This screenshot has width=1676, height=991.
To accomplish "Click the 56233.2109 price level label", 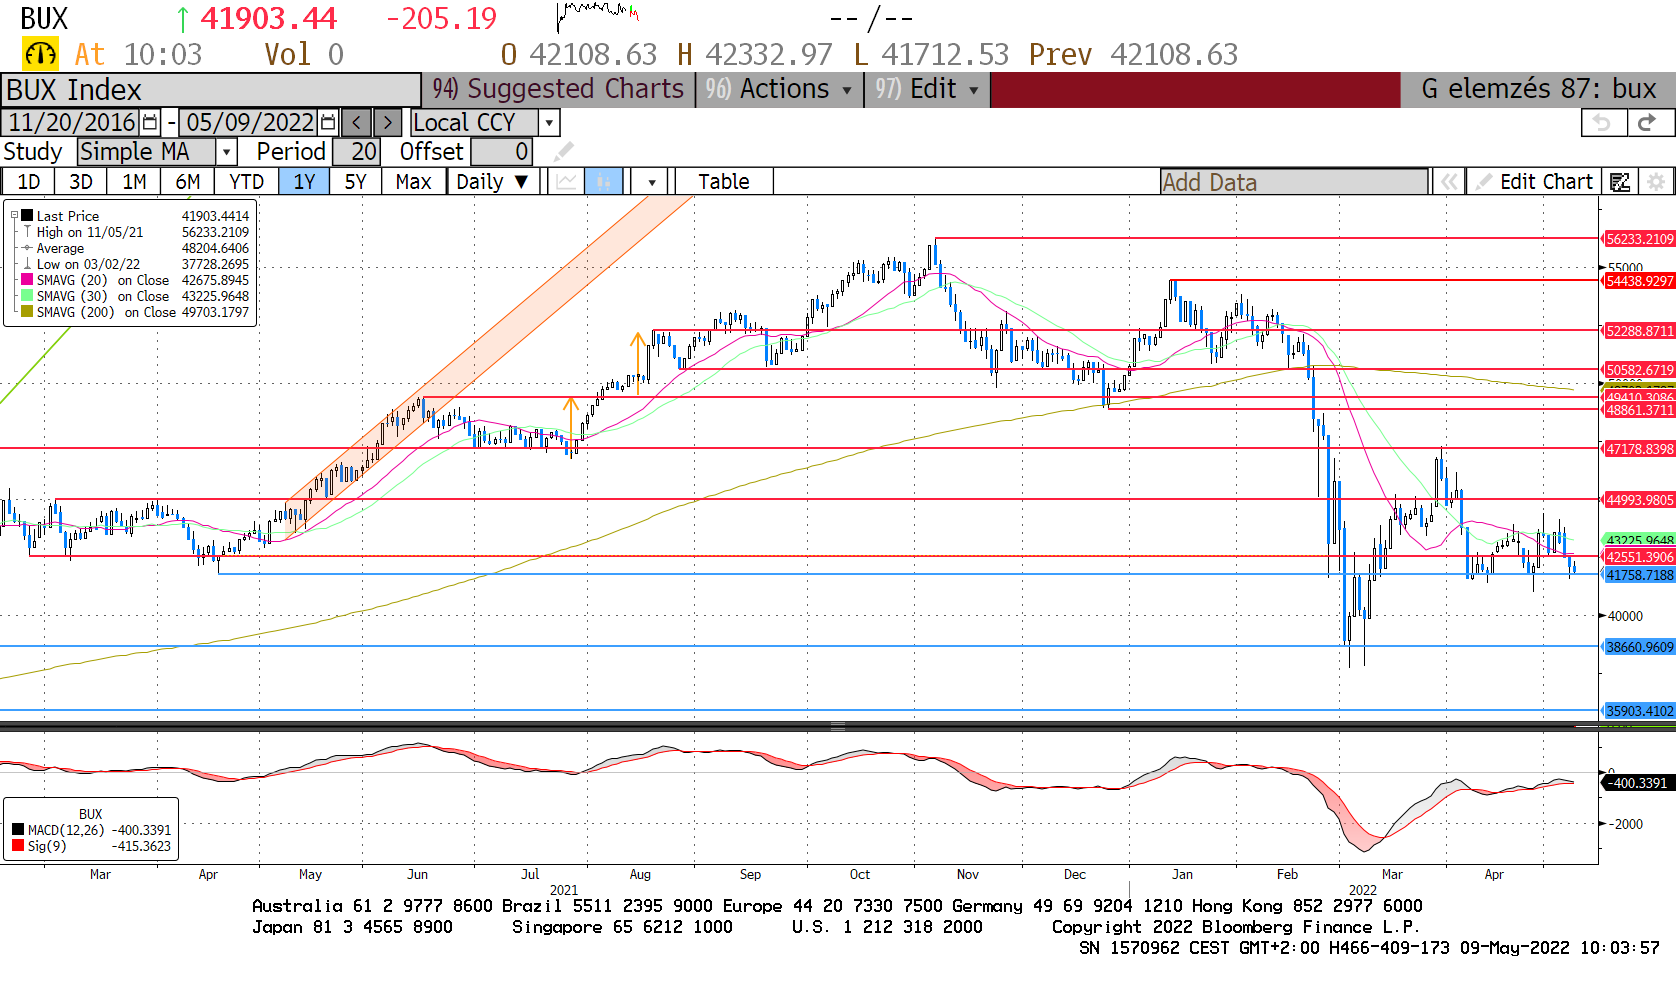I will 1639,239.
